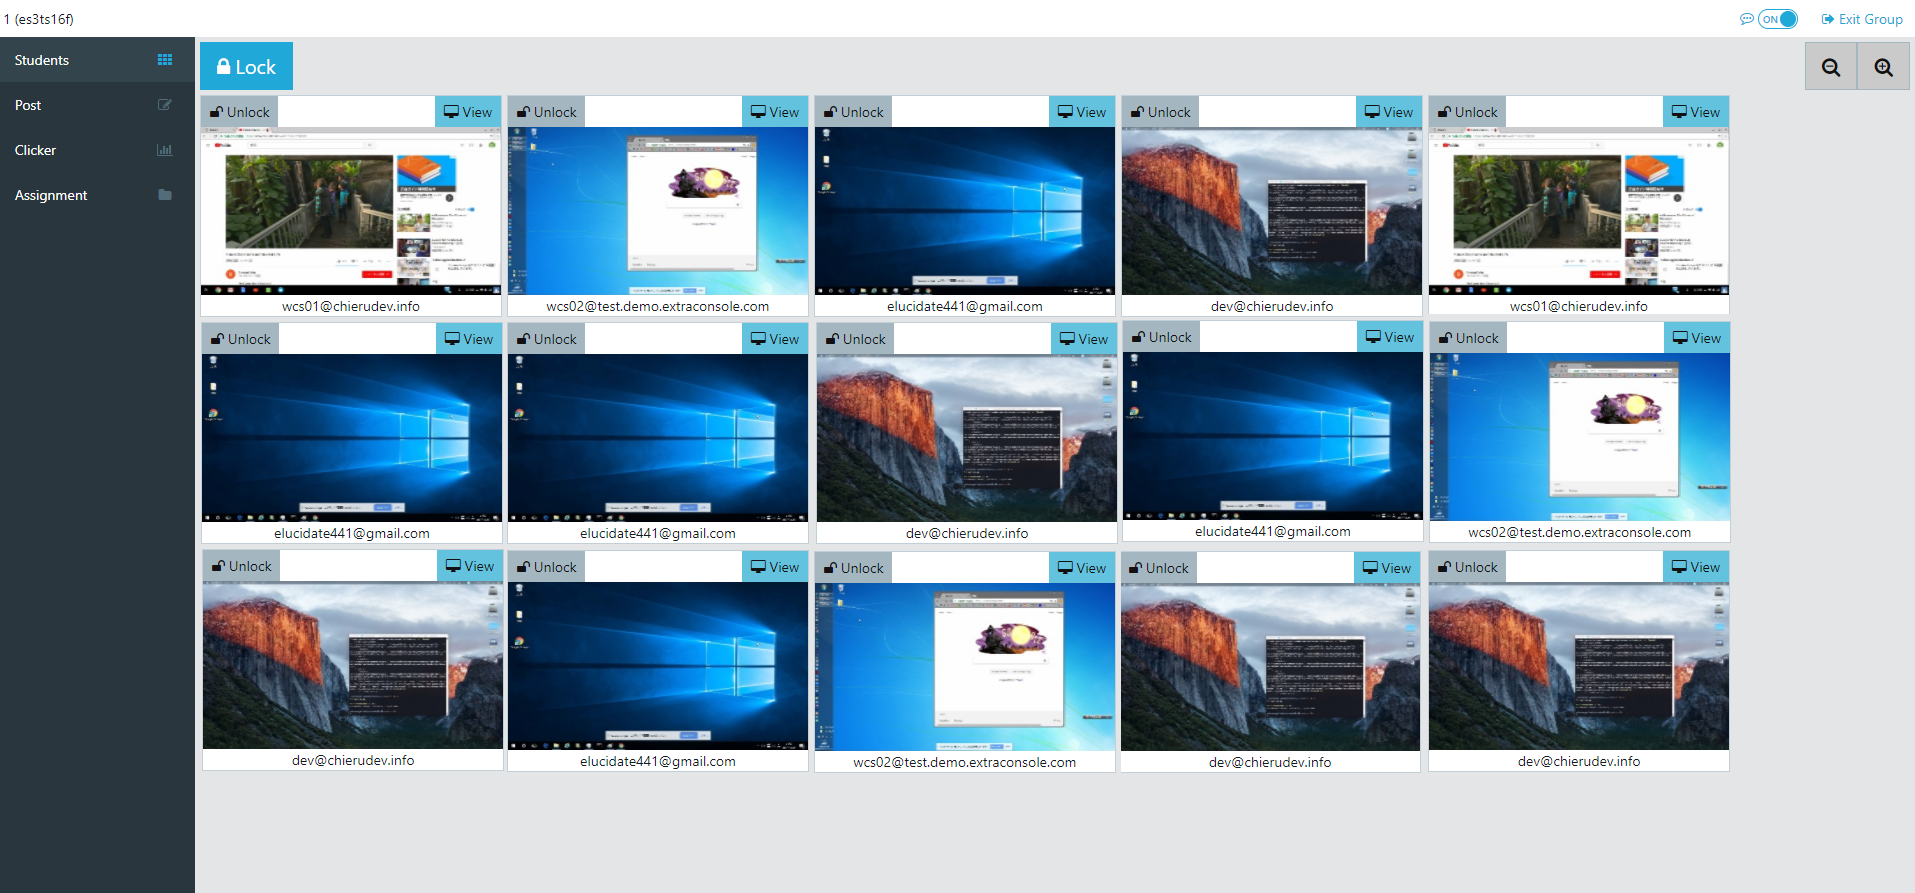Toggle Unlock on top-row elucidate441@gmail.com tile
Viewport: 1915px width, 893px height.
[853, 112]
